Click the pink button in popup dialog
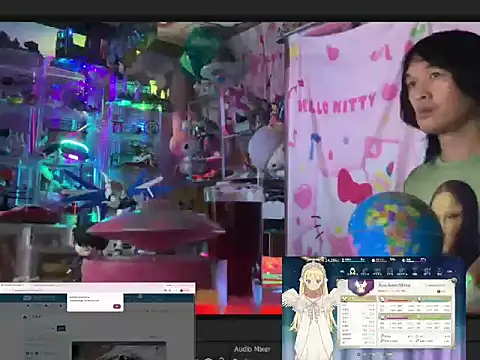This screenshot has height=360, width=480. 117,306
